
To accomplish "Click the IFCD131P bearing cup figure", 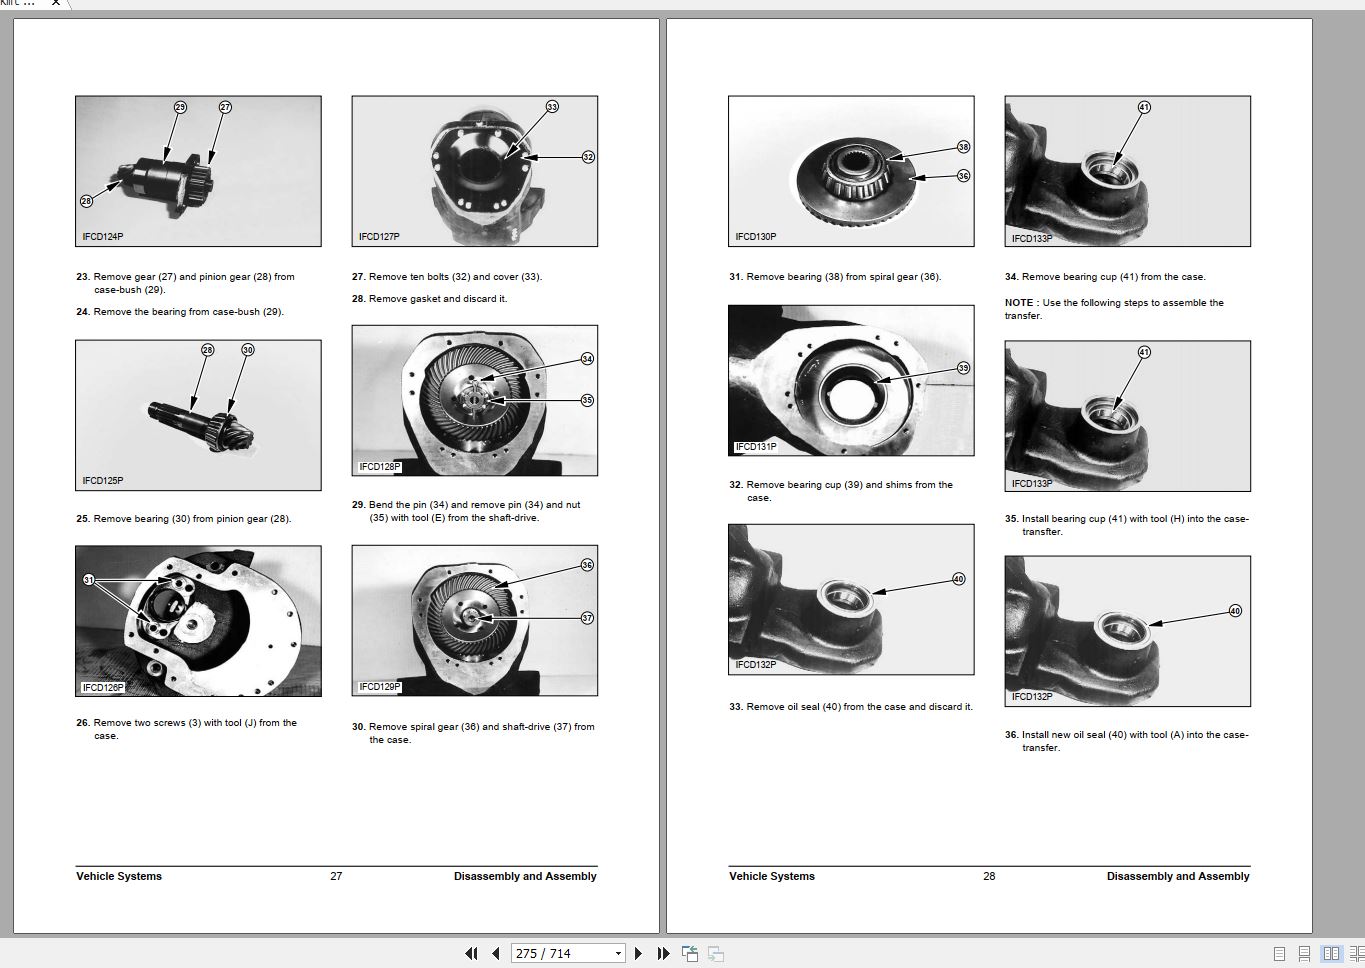I will [851, 381].
